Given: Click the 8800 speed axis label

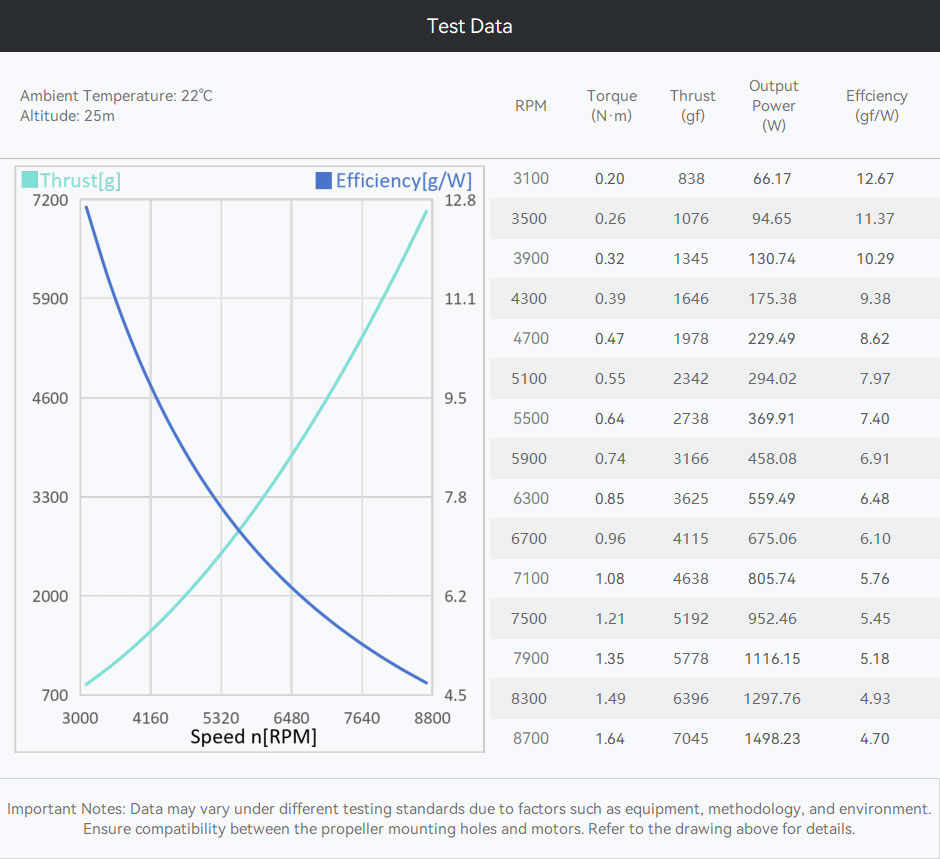Looking at the screenshot, I should click(x=432, y=718).
